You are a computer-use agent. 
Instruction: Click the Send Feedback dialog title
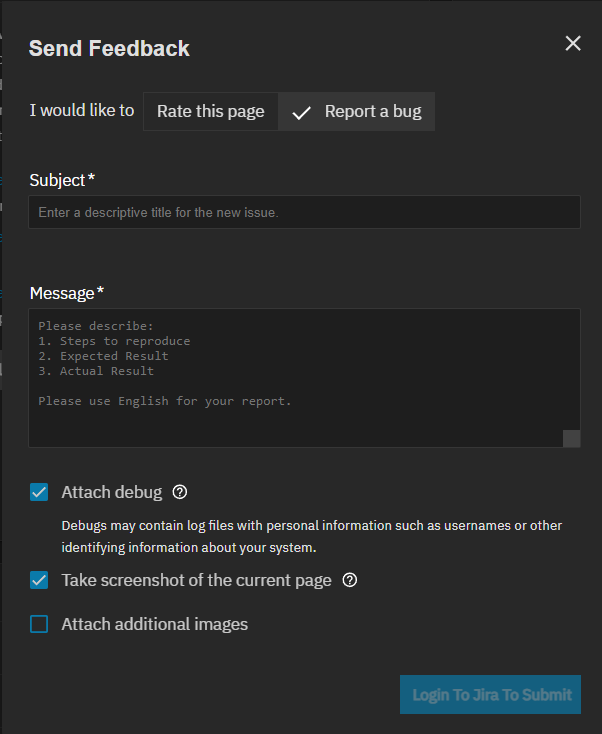(x=109, y=48)
